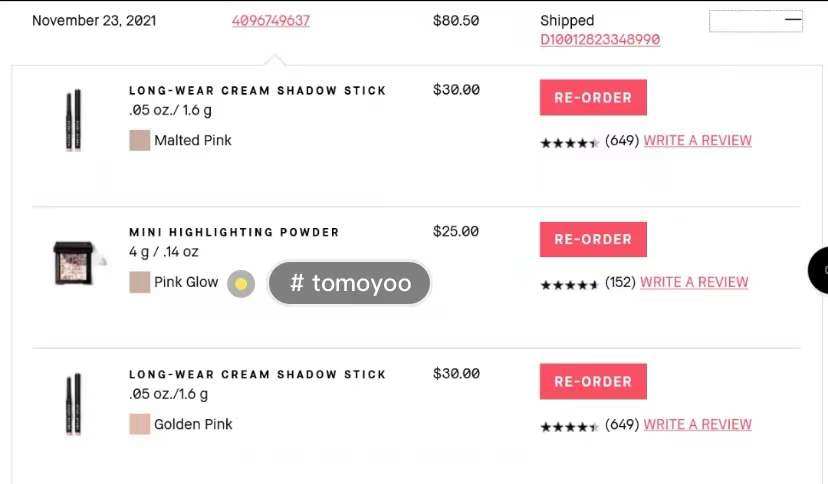Viewport: 828px width, 484px height.
Task: Tap the yellow dot tag marker
Action: click(241, 284)
